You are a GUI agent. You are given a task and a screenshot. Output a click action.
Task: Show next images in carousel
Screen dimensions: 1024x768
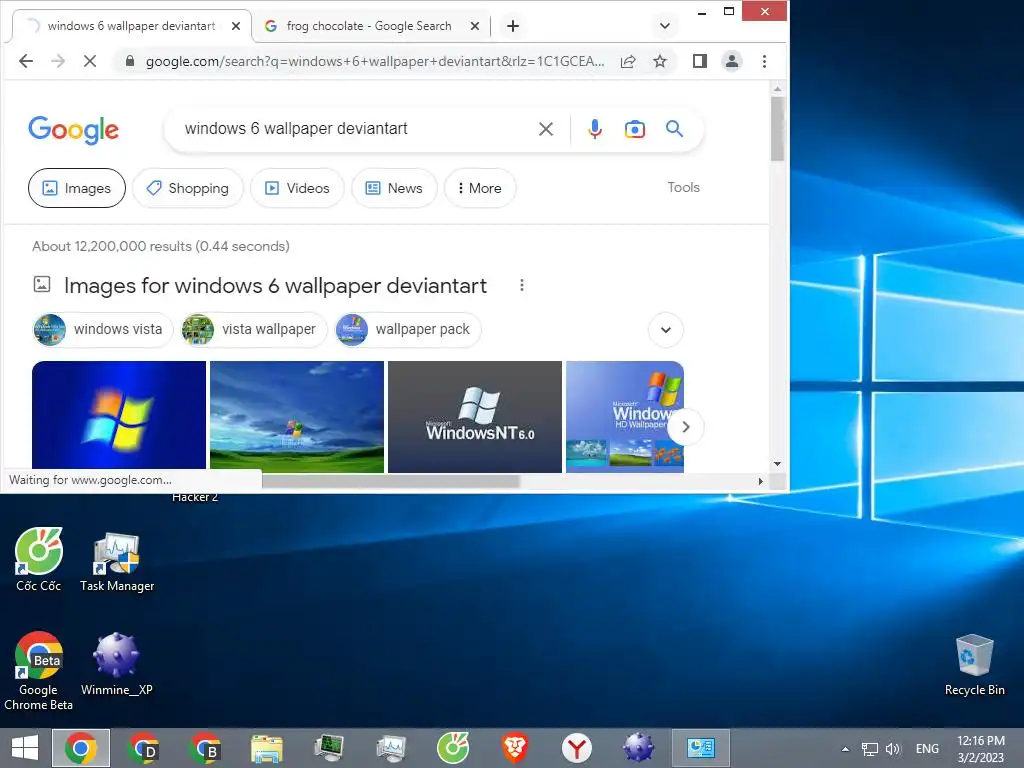click(x=685, y=427)
